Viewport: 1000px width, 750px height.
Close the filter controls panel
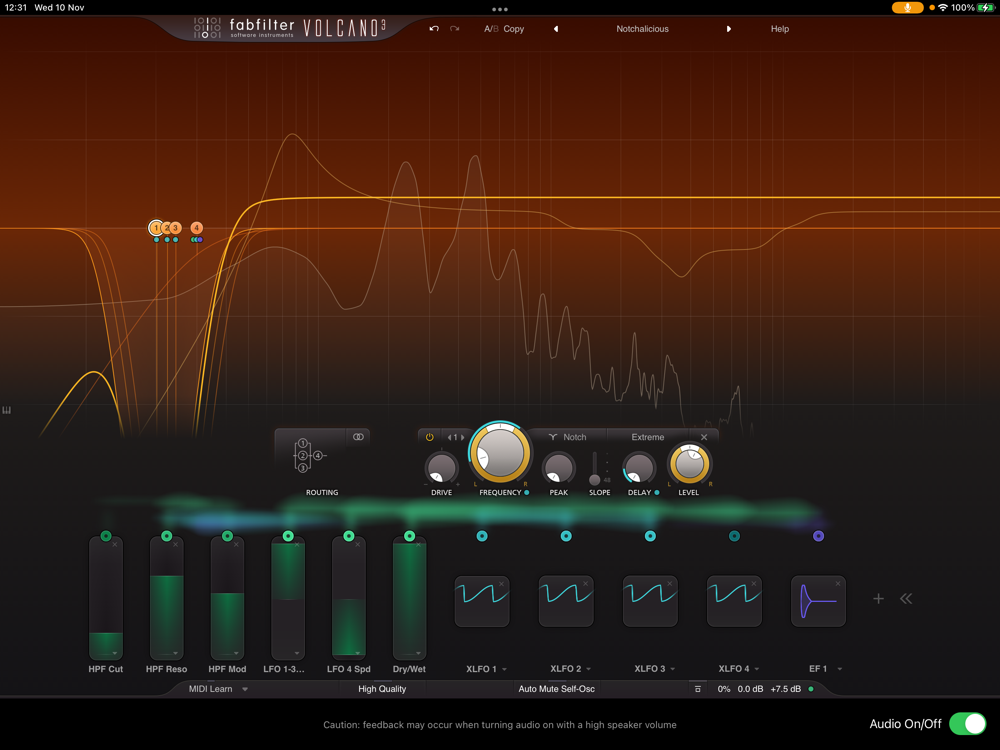704,437
